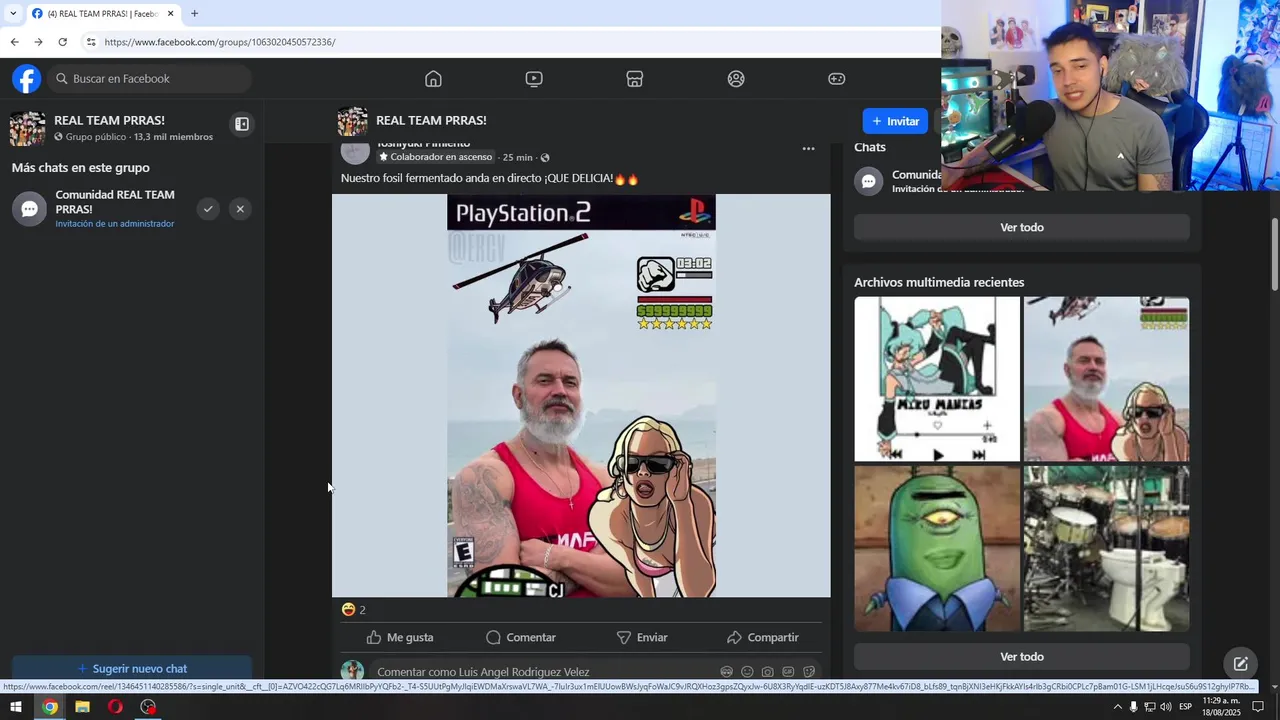This screenshot has width=1280, height=720.
Task: Insert an avatar sticker in the comment
Action: 727,672
